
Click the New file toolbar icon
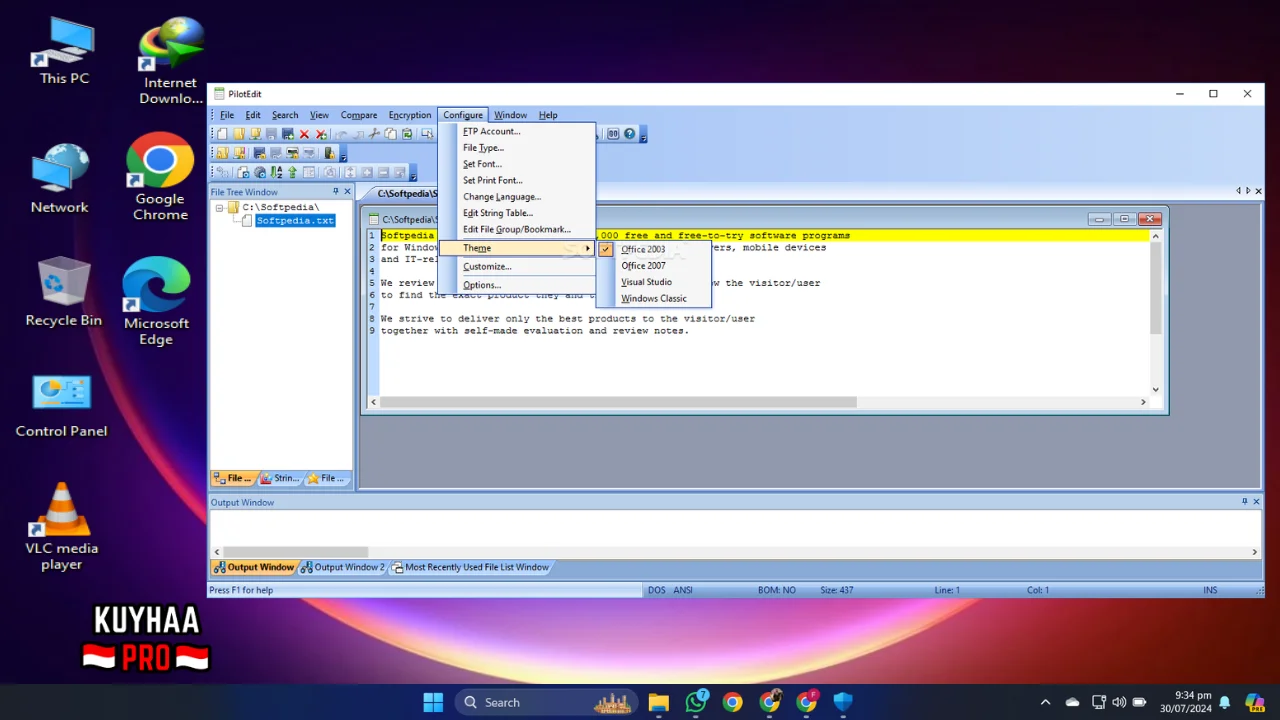(x=222, y=134)
